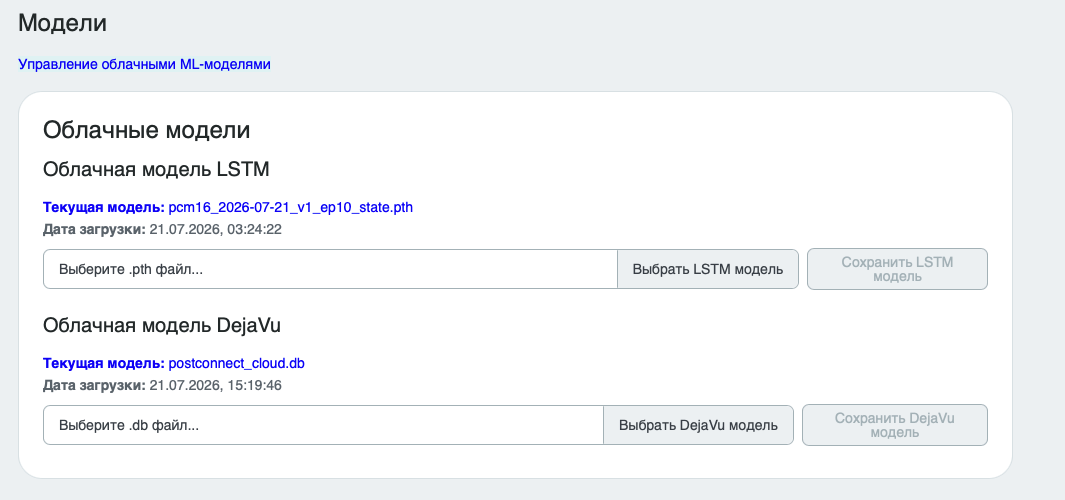Select the Облачная модель LSTM heading
Viewport: 1065px width, 500px height.
point(156,169)
